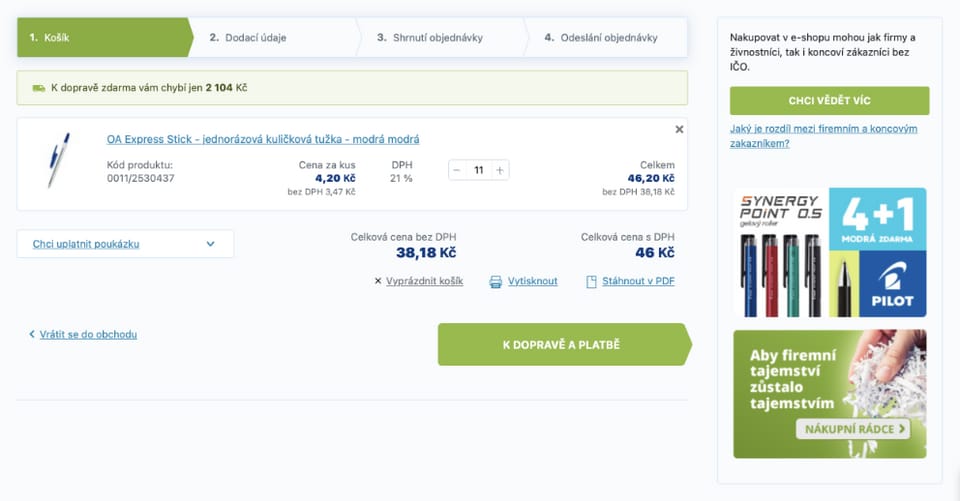
Task: Select step 3 Shrnutí objednávky
Action: [x=430, y=37]
